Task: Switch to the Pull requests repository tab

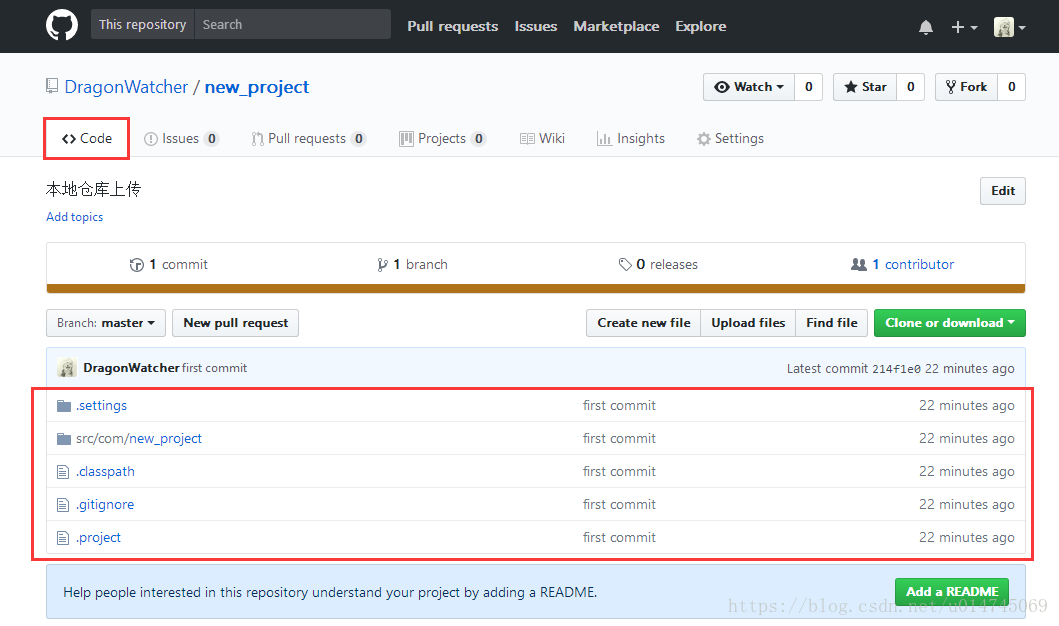Action: pyautogui.click(x=308, y=138)
